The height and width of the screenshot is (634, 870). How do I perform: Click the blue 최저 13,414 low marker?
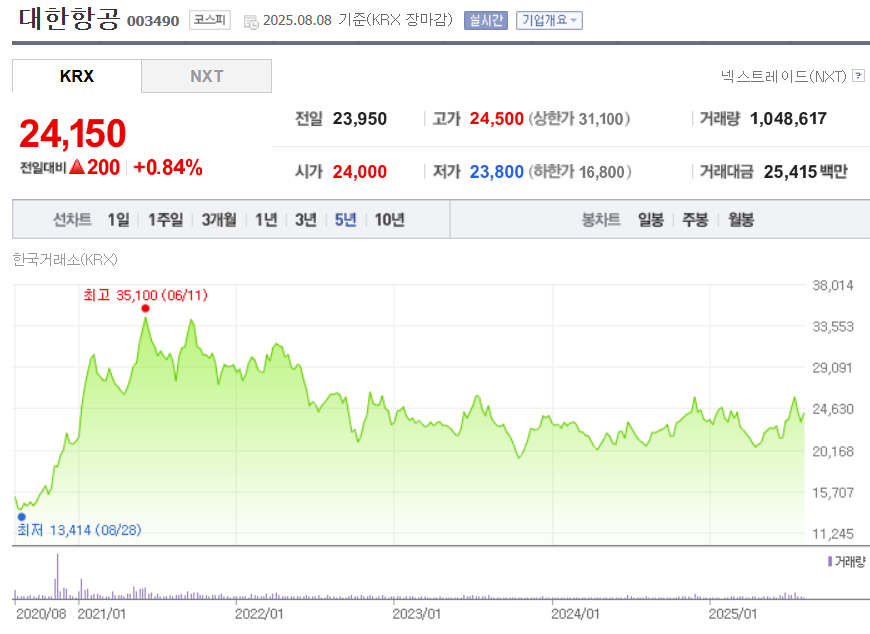coord(22,516)
